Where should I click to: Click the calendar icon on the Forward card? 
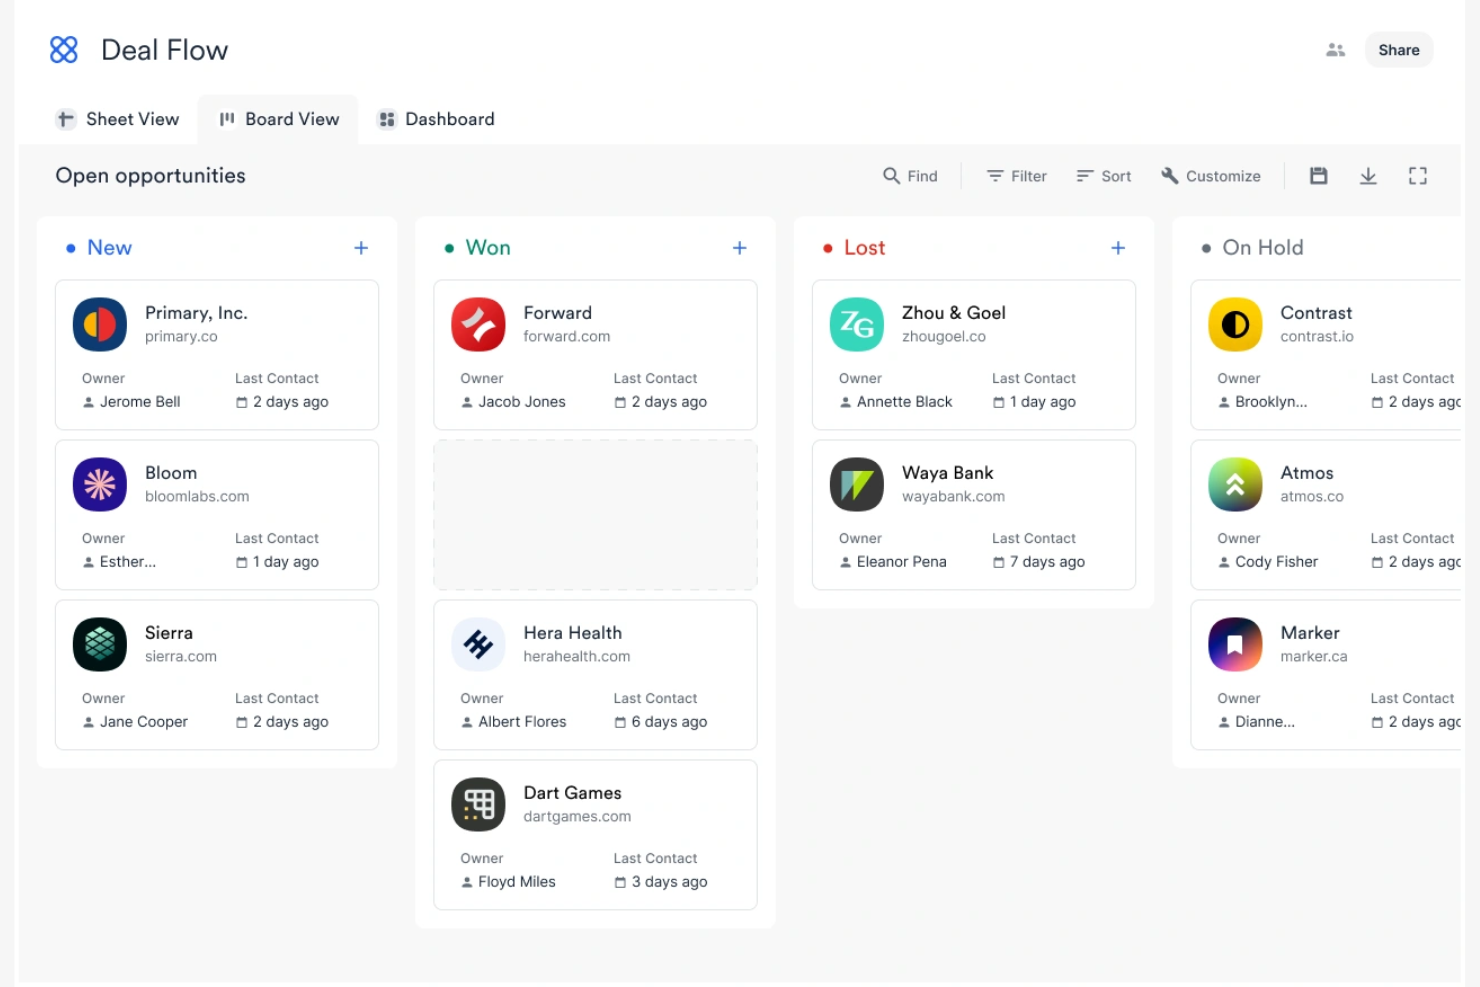[x=621, y=401]
